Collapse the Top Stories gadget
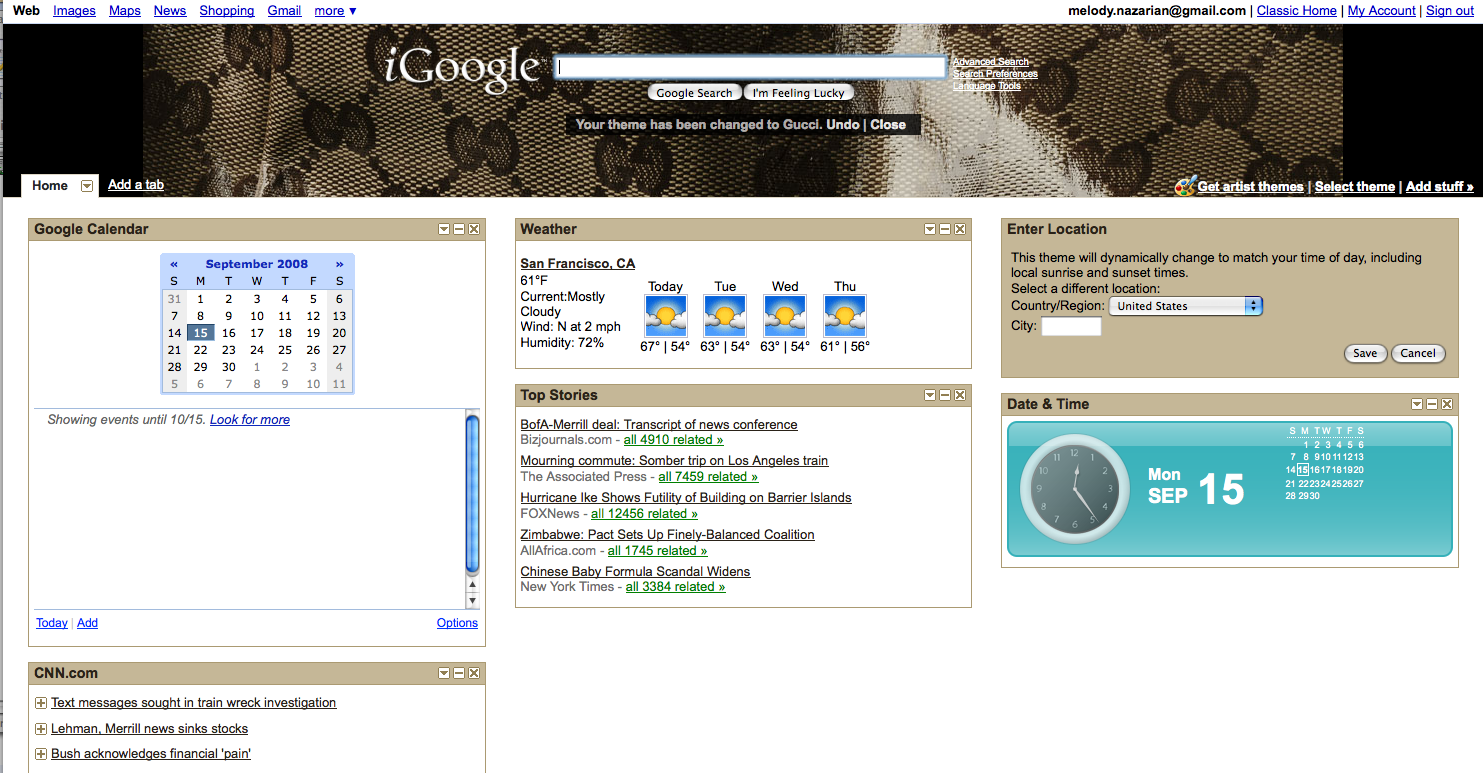Image resolution: width=1483 pixels, height=773 pixels. 945,395
